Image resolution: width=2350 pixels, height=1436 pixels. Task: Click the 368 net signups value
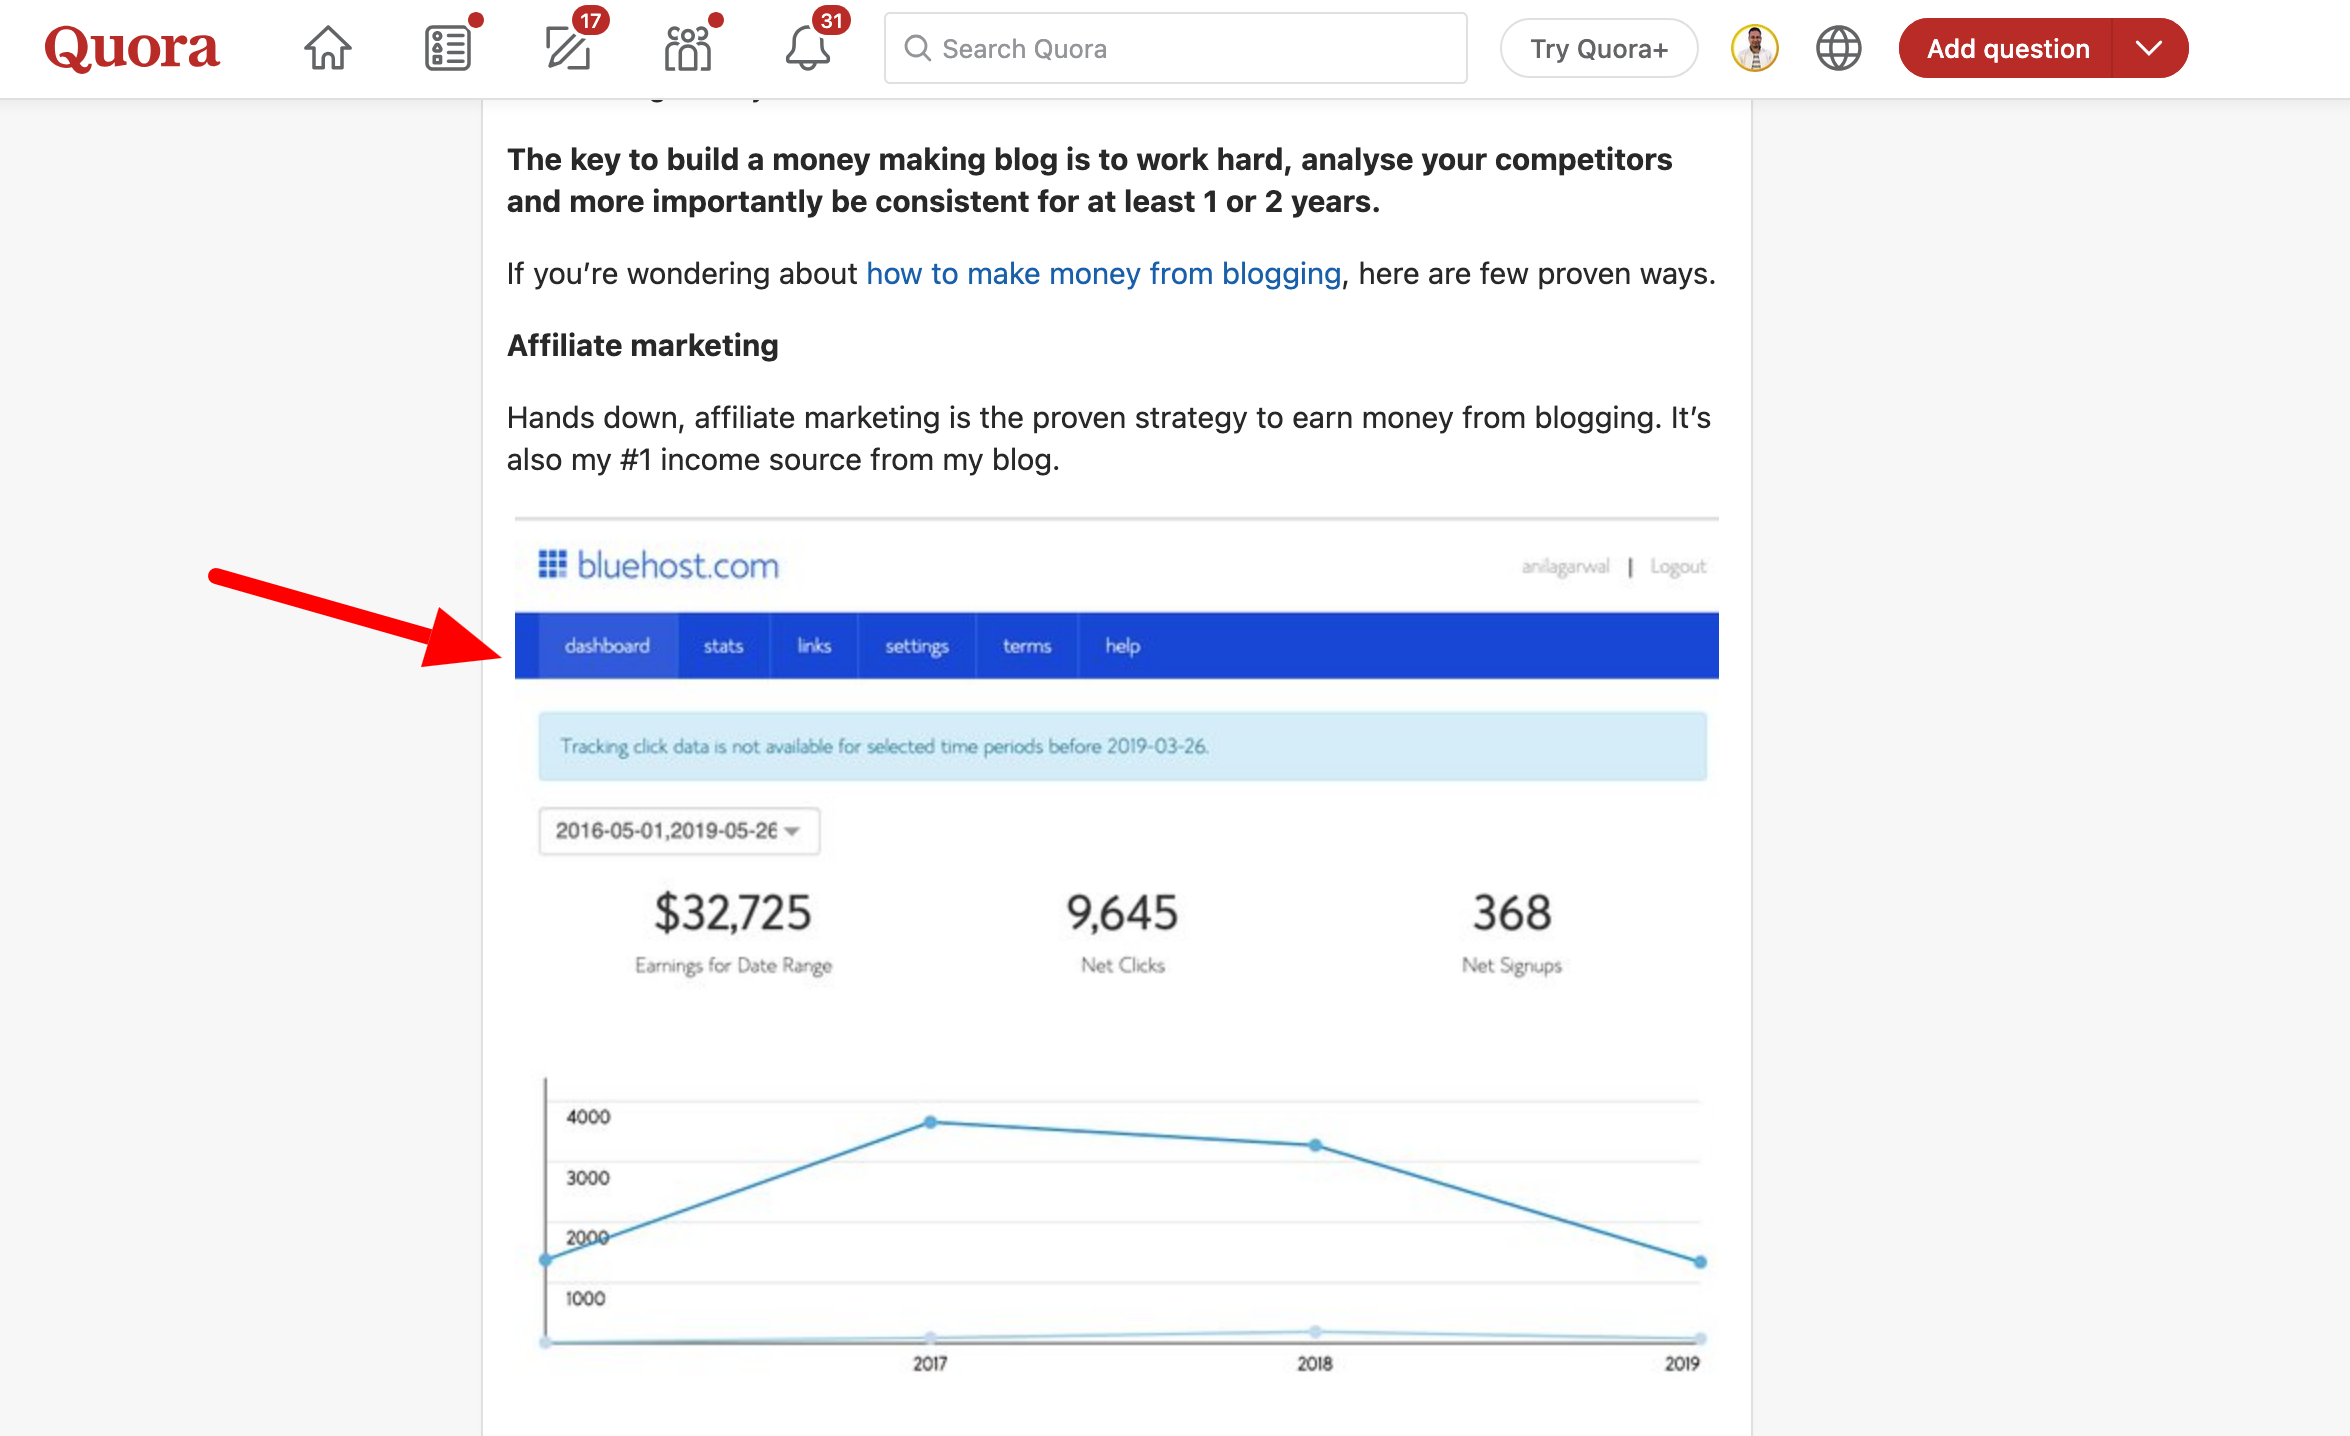1512,912
